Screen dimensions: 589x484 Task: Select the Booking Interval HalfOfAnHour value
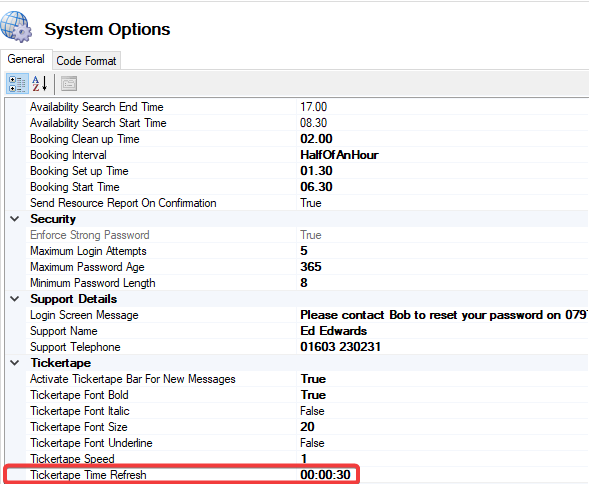coord(443,155)
